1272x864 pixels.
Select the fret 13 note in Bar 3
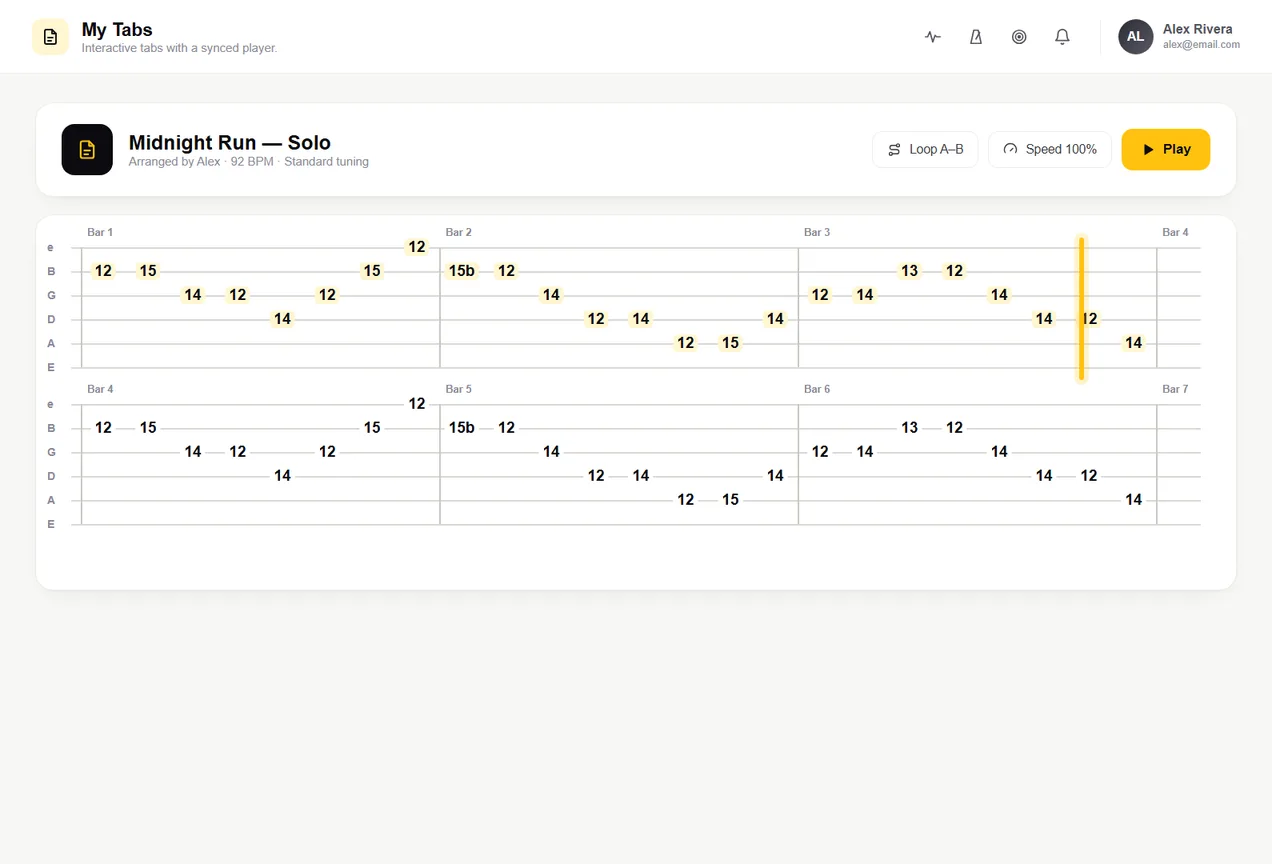click(909, 271)
